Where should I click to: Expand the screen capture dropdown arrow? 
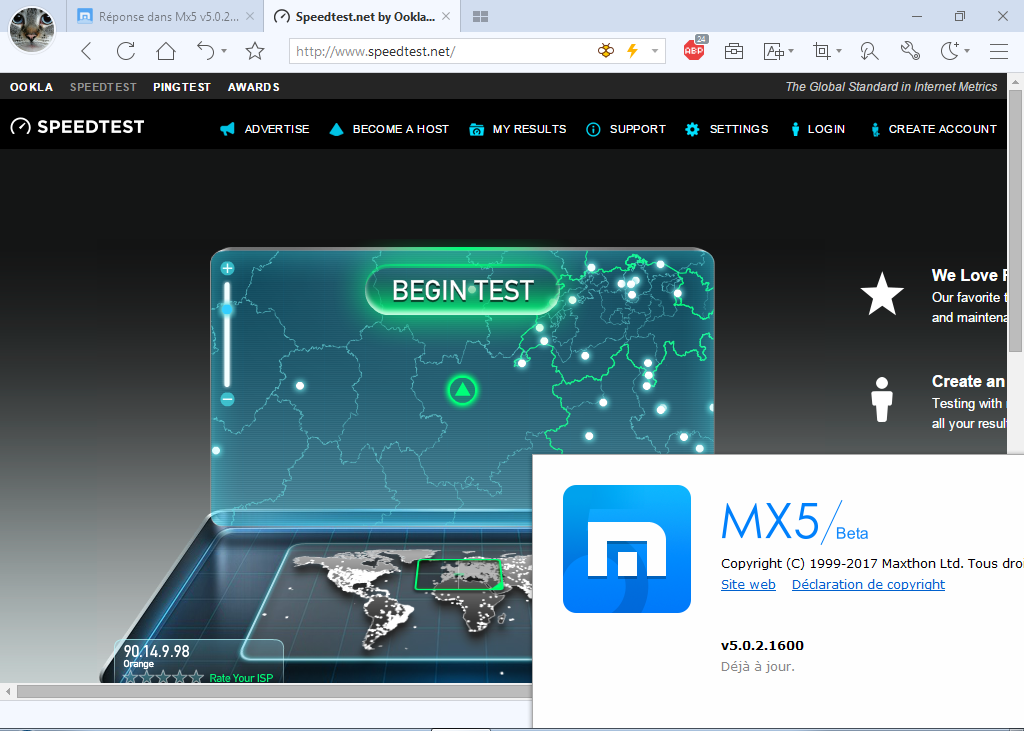coord(839,51)
